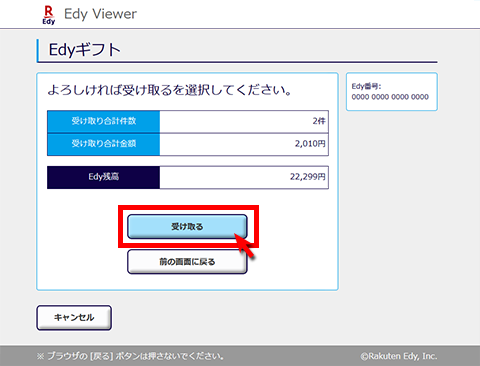The height and width of the screenshot is (366, 480).
Task: Select the 2,010円 amount value
Action: coord(310,144)
